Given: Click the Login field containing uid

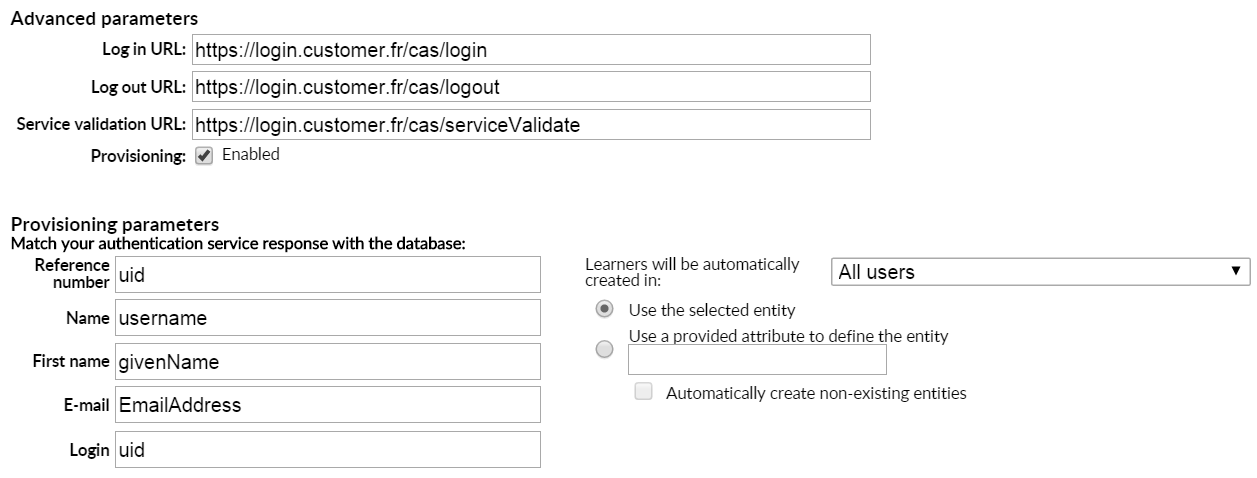Looking at the screenshot, I should (327, 450).
